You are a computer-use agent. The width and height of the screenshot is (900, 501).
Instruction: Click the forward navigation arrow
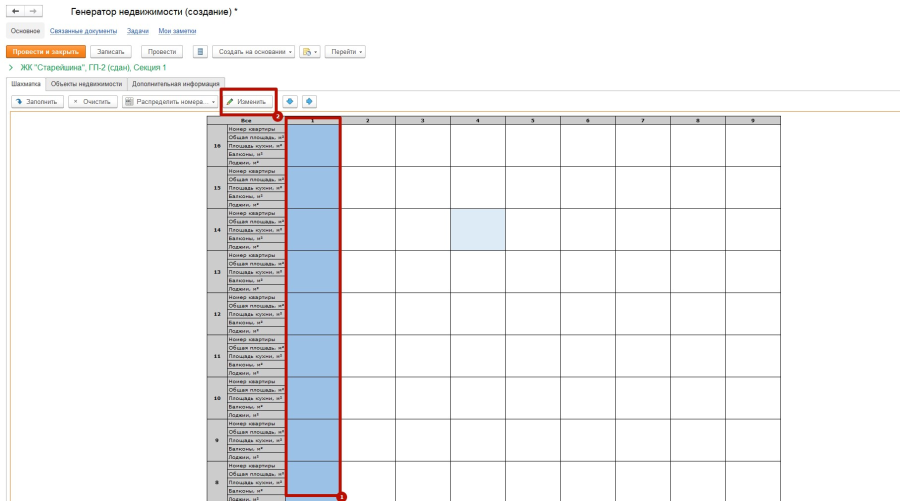pos(34,11)
